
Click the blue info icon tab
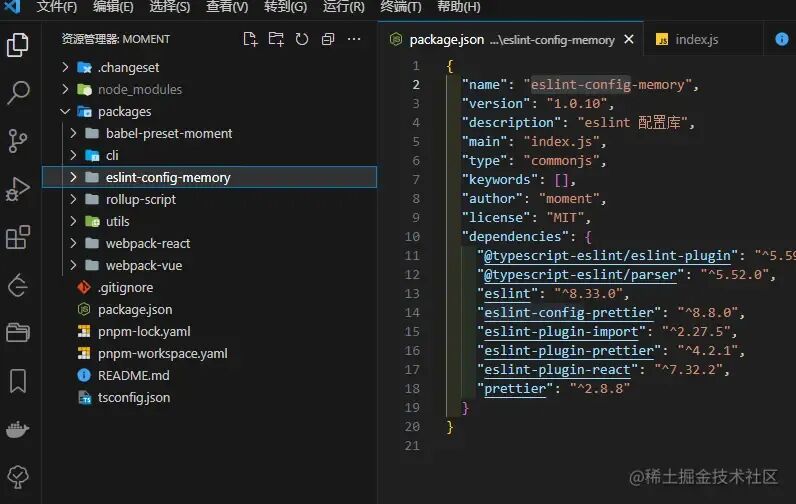(x=782, y=39)
